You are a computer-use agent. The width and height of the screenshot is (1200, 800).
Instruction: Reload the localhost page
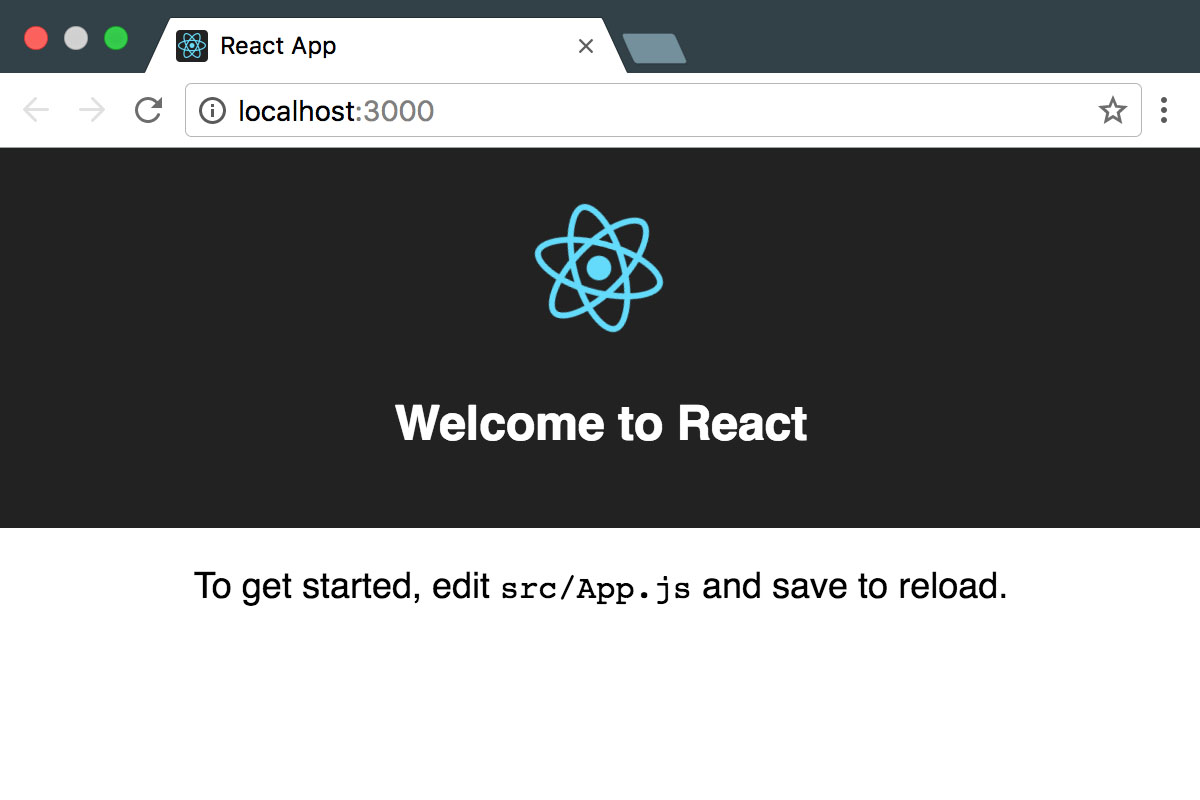click(x=148, y=110)
